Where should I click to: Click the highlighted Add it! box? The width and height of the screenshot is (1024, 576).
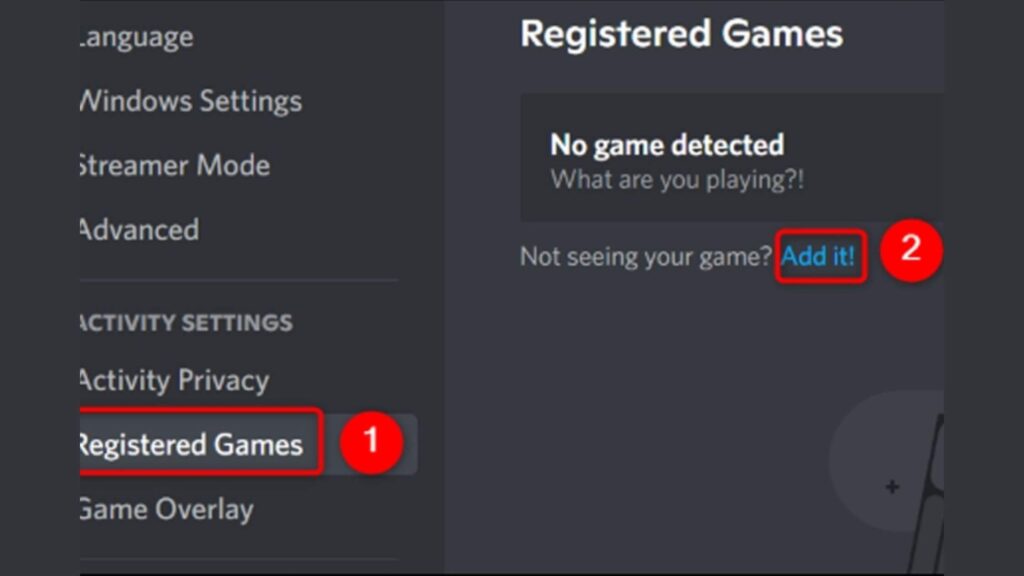[818, 256]
